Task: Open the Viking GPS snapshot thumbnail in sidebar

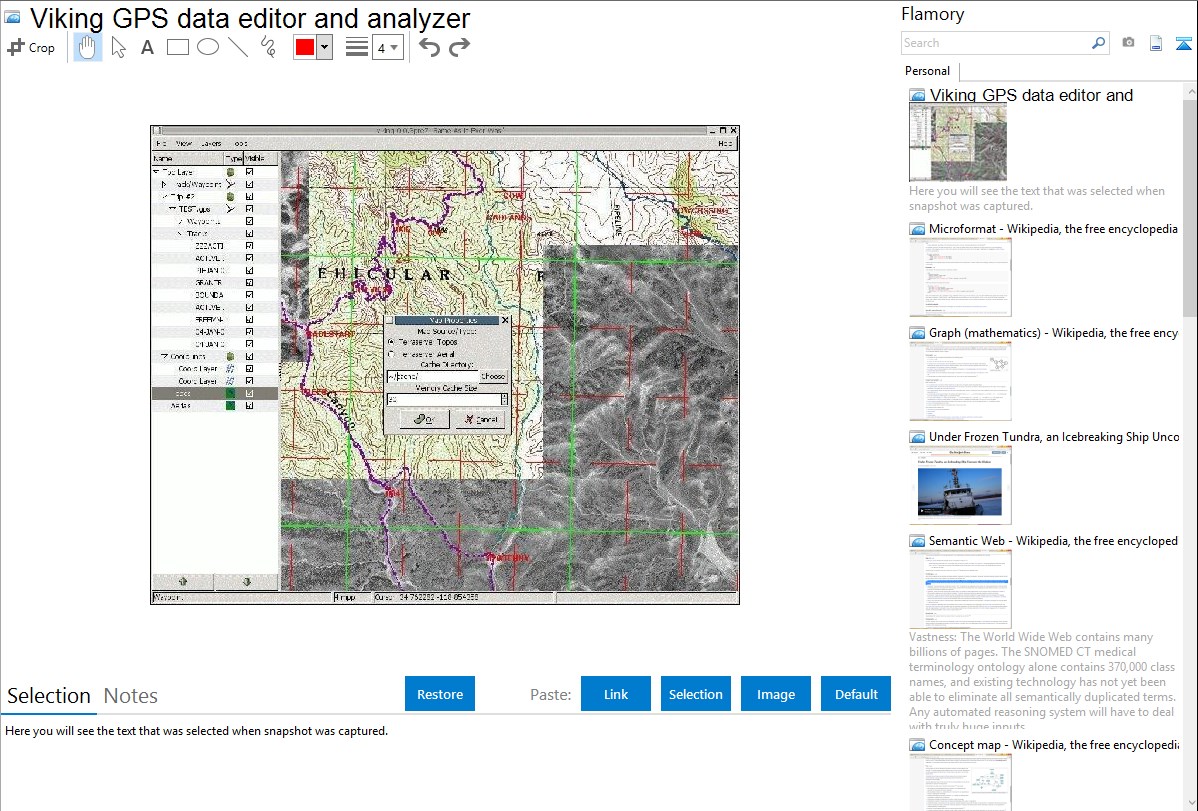Action: coord(958,143)
